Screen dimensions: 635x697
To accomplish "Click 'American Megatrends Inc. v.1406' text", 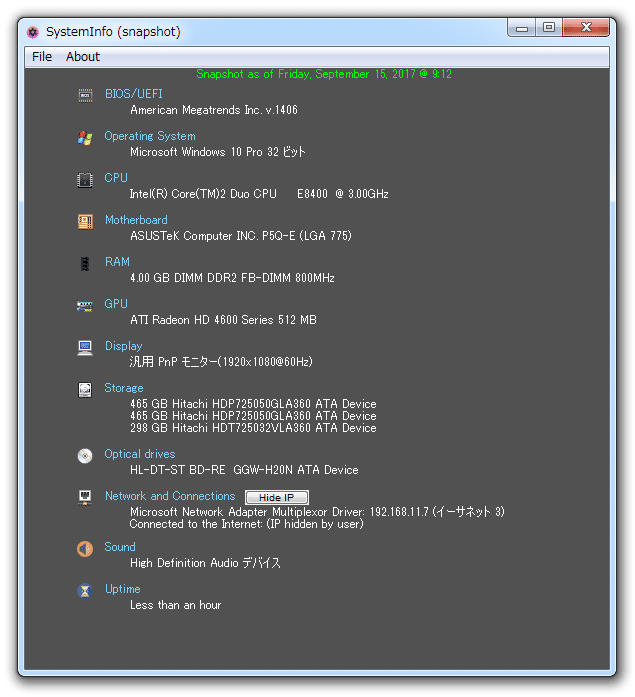I will click(214, 110).
